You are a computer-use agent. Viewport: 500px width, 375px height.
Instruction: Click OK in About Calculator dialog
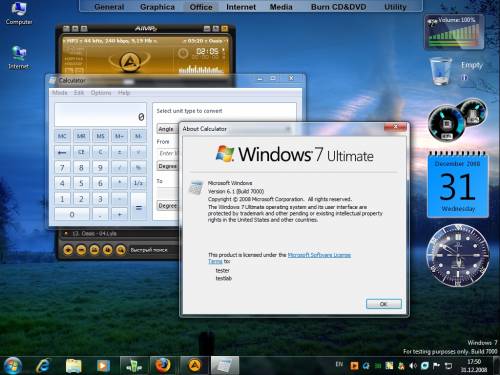pyautogui.click(x=384, y=304)
